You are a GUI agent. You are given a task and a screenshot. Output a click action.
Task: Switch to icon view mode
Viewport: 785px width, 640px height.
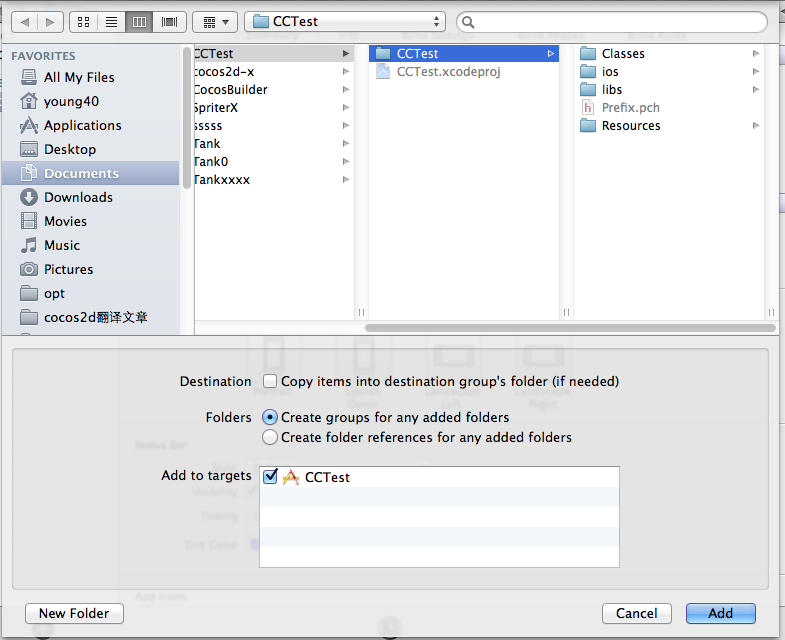click(84, 22)
